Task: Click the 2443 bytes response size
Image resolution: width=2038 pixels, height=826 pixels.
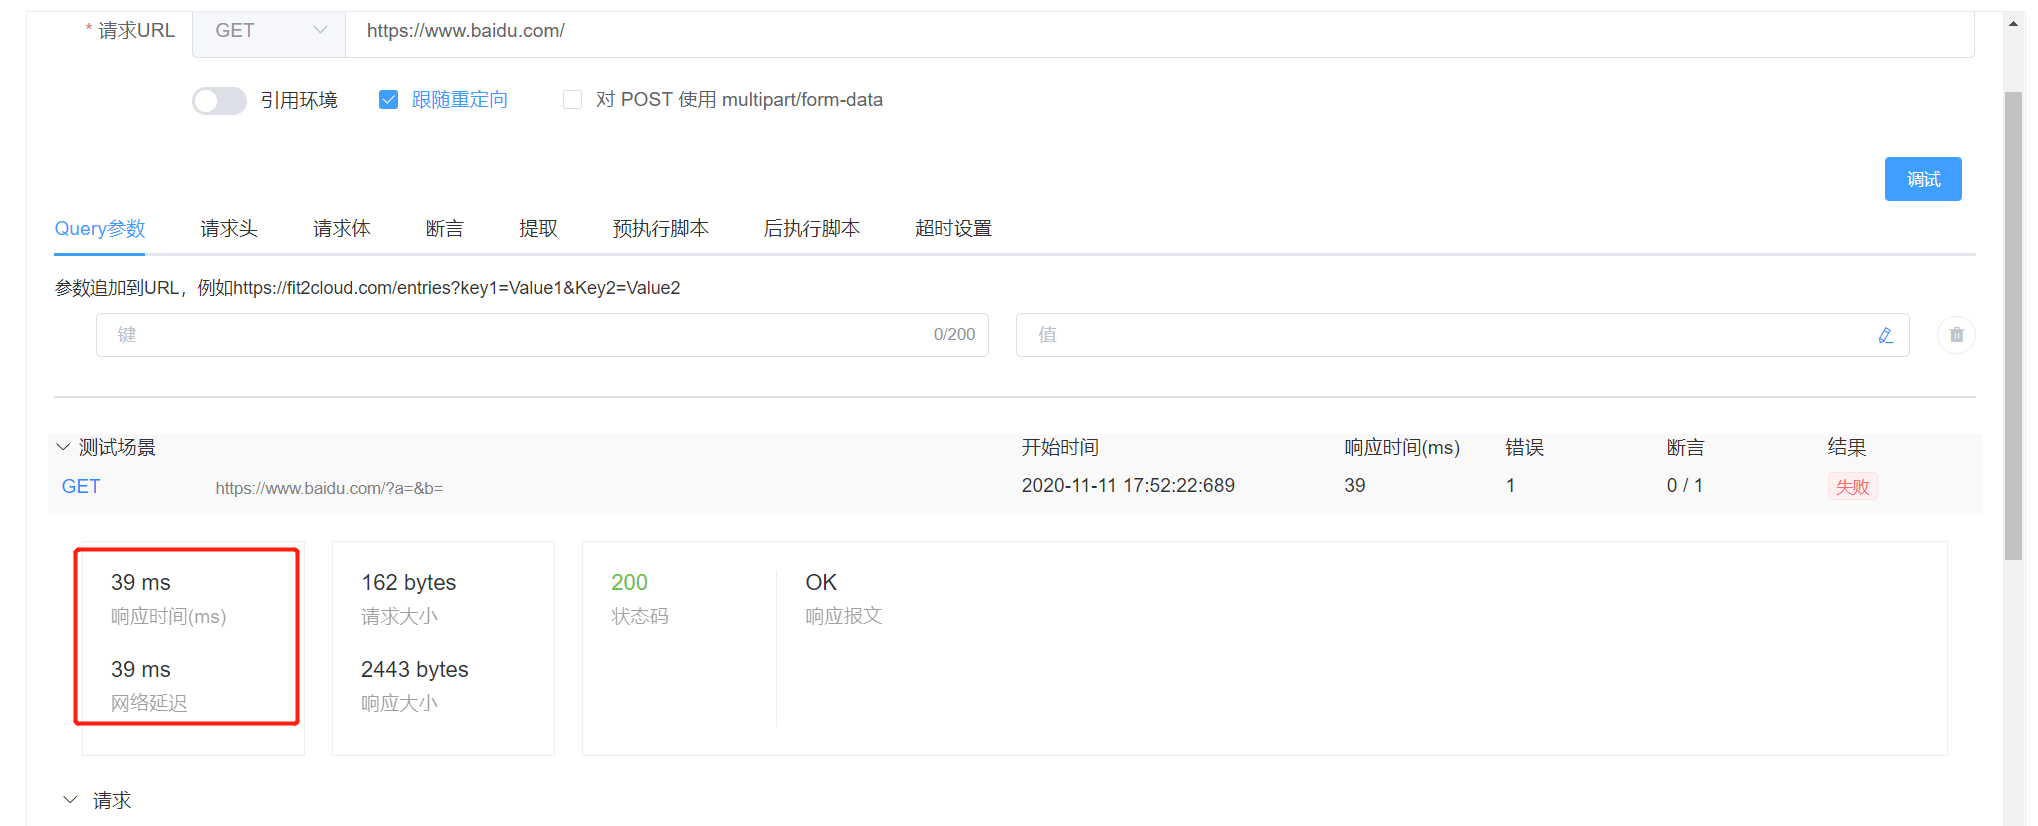Action: pos(414,669)
